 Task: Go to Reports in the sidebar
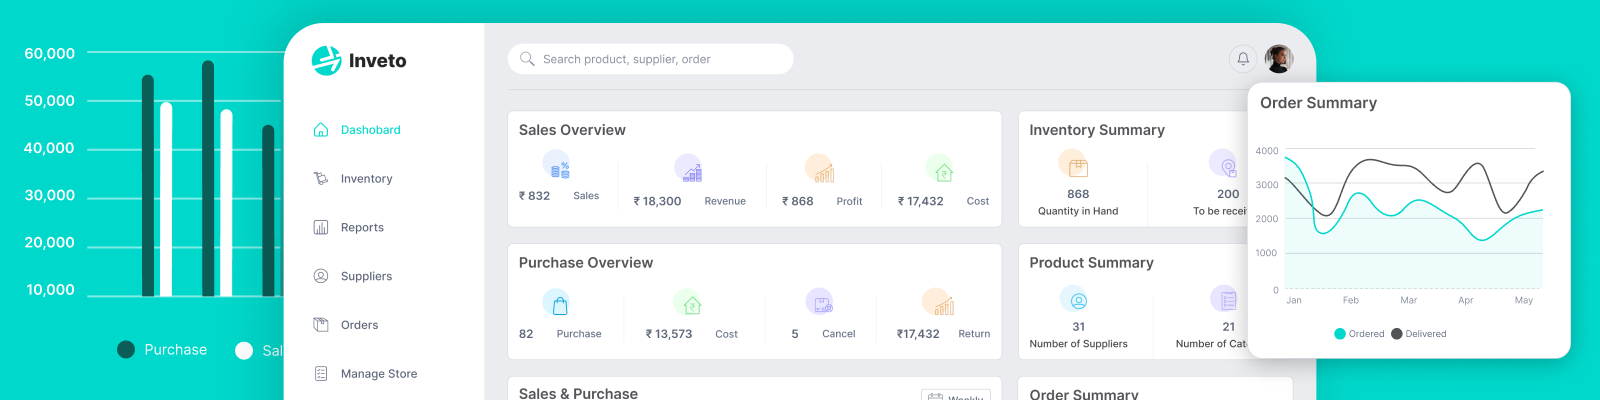[362, 228]
